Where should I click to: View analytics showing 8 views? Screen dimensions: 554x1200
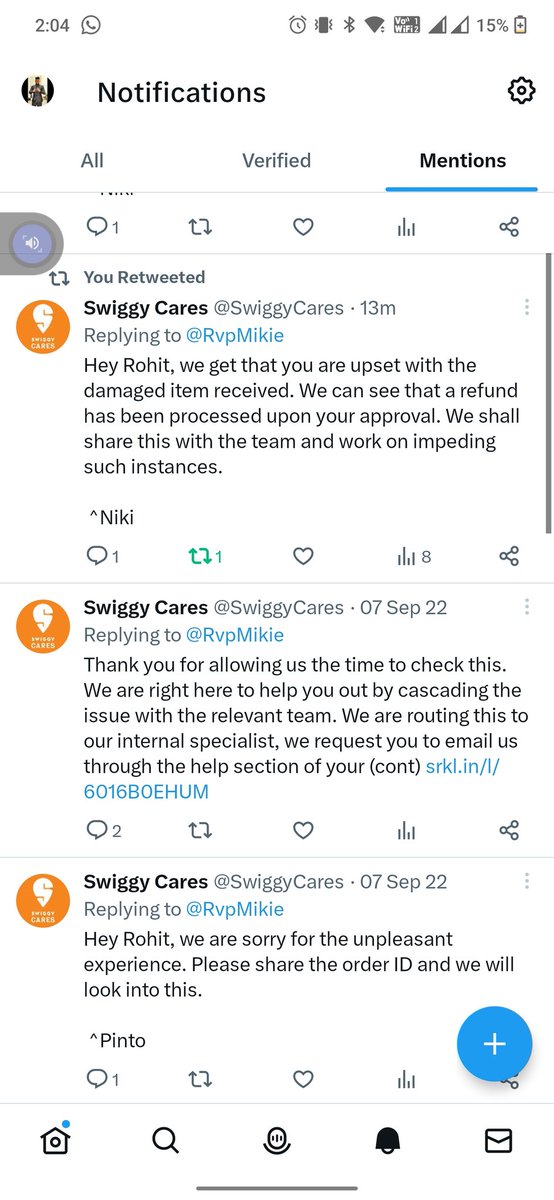[414, 556]
